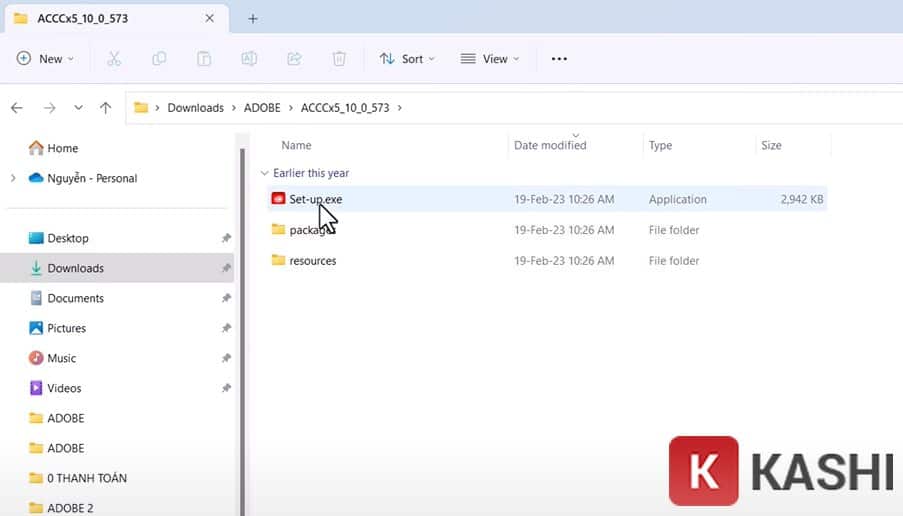Select the packages folder

click(547, 230)
